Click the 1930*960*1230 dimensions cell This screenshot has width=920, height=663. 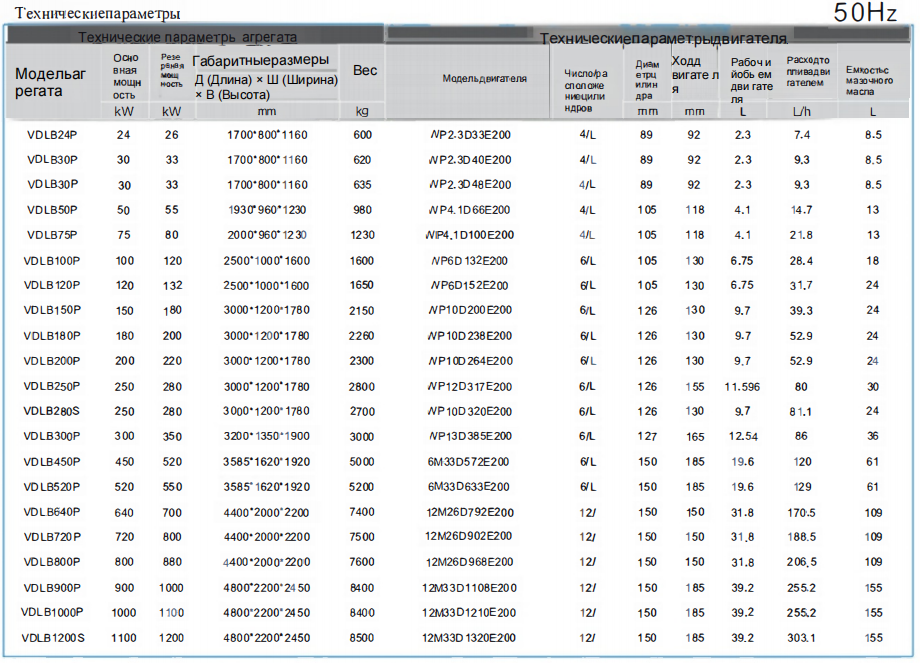coord(267,210)
